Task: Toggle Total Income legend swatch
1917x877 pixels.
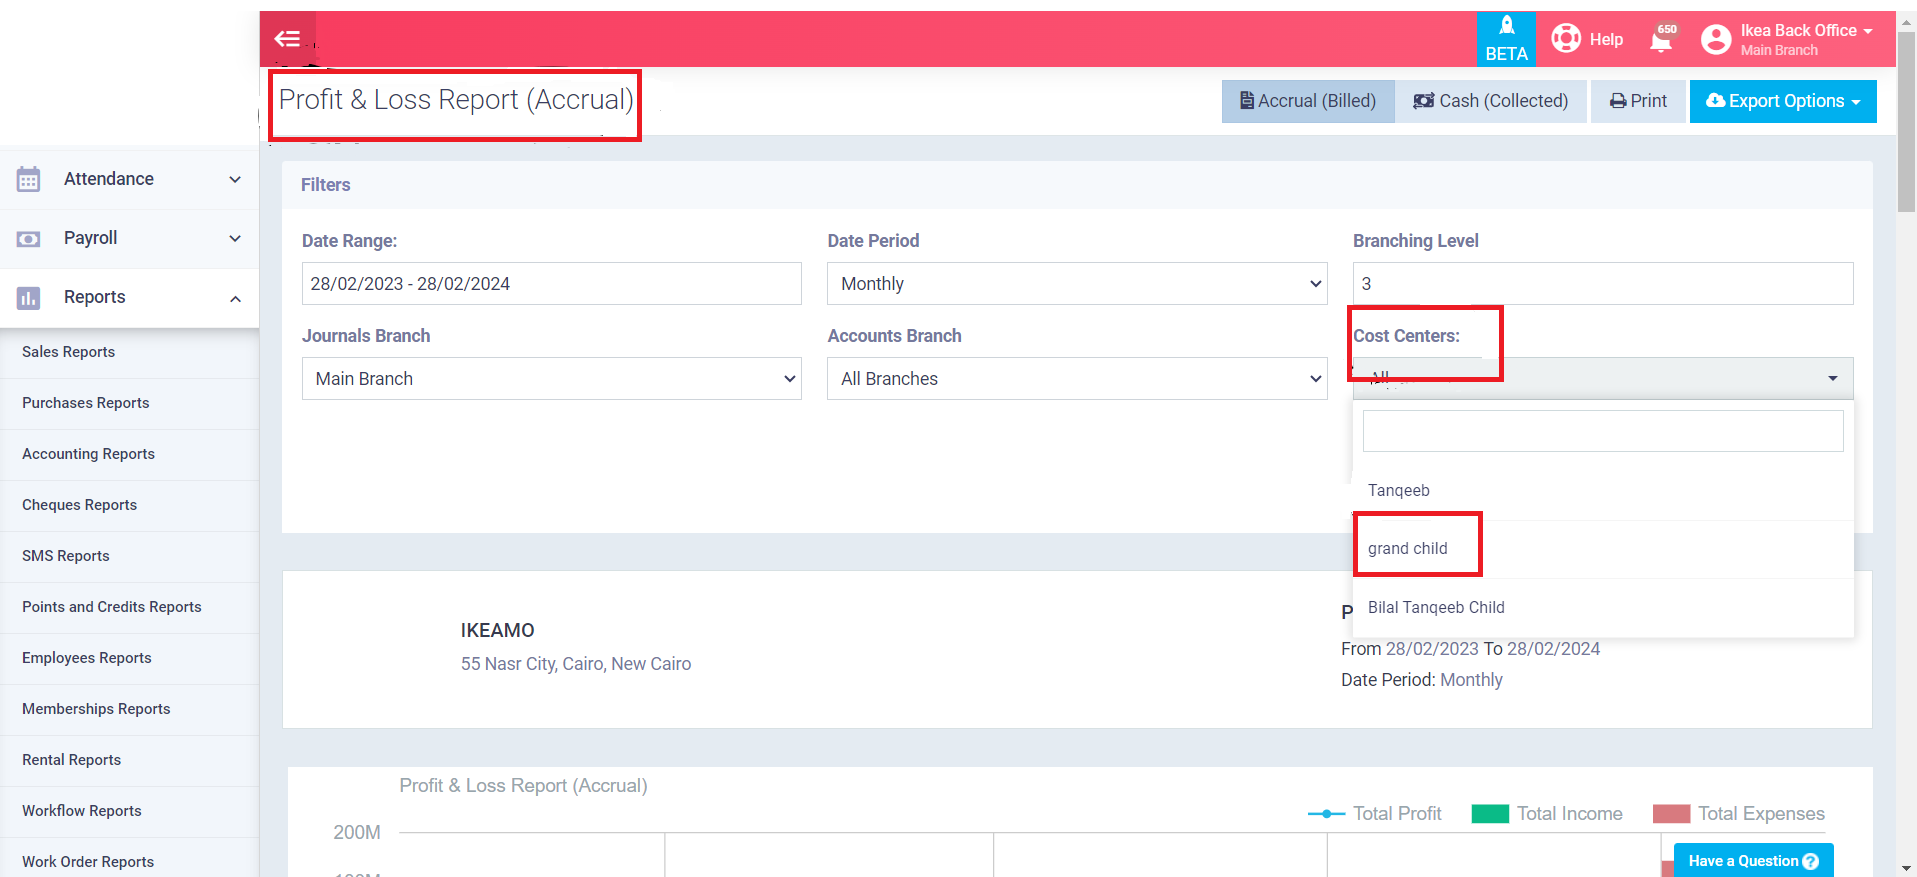Action: click(x=1489, y=814)
